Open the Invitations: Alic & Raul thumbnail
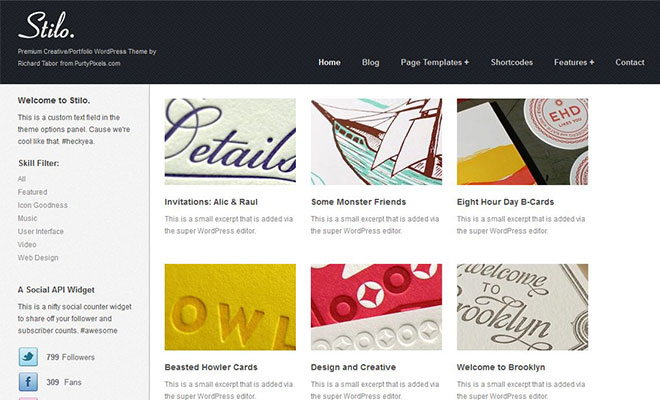Screen dimensions: 660x400 [230, 141]
